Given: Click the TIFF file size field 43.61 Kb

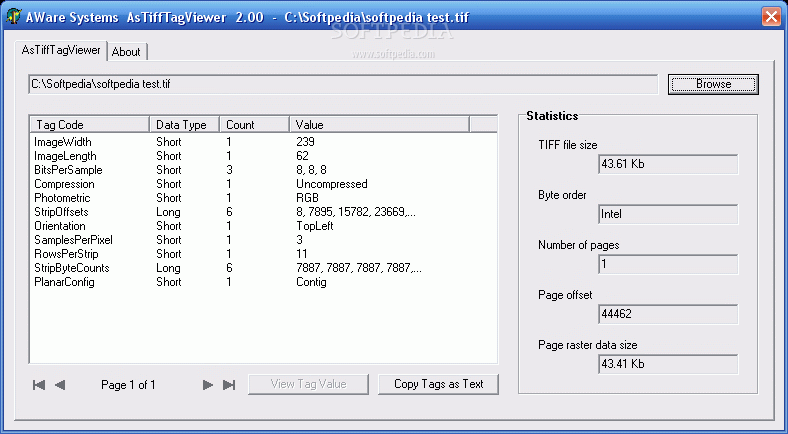Looking at the screenshot, I should click(x=668, y=164).
